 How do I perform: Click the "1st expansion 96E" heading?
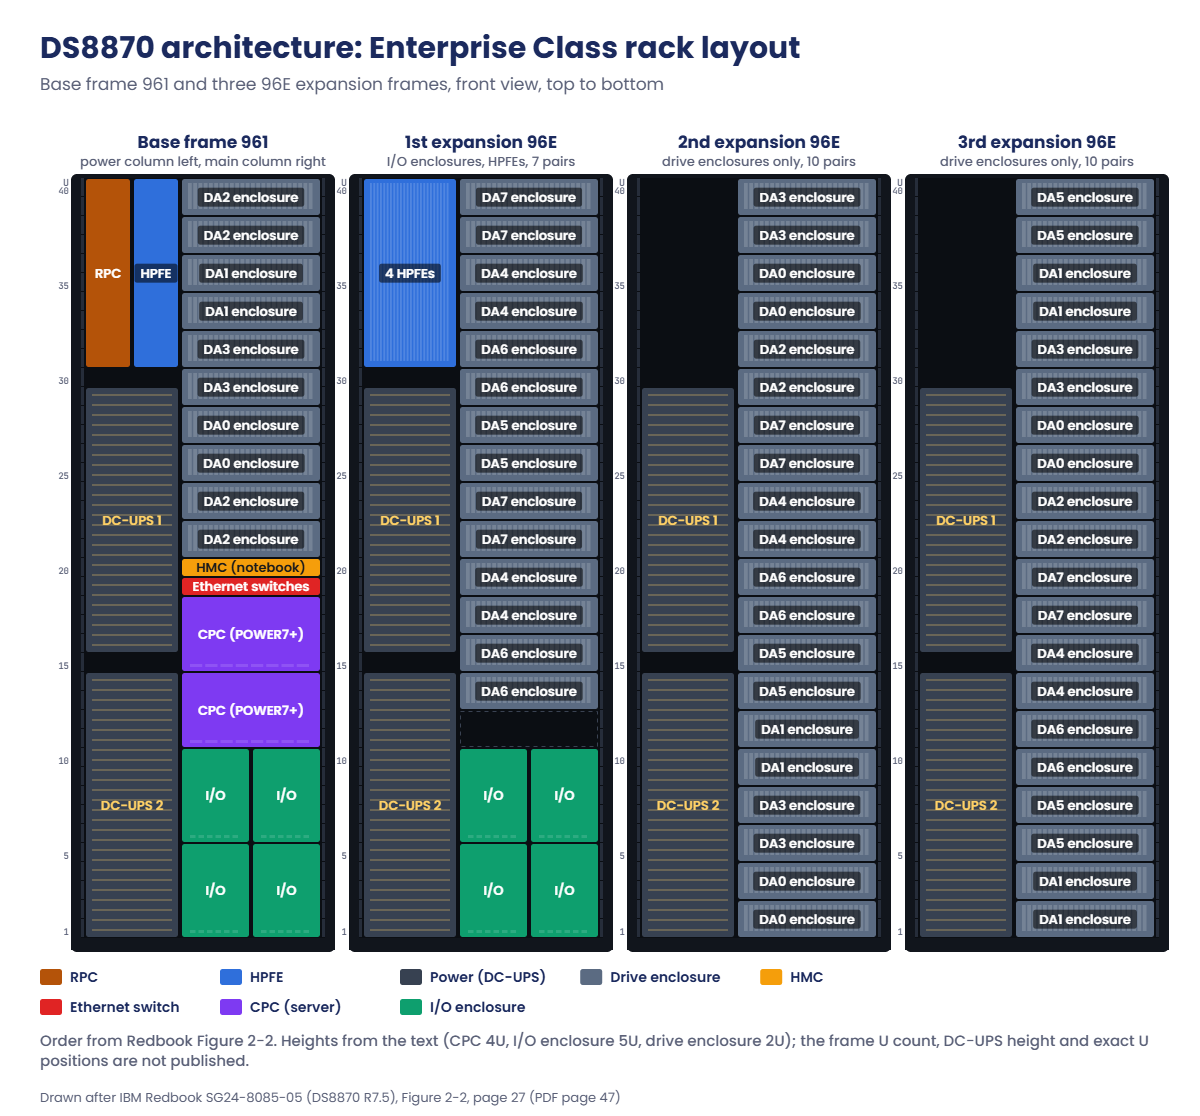point(481,142)
